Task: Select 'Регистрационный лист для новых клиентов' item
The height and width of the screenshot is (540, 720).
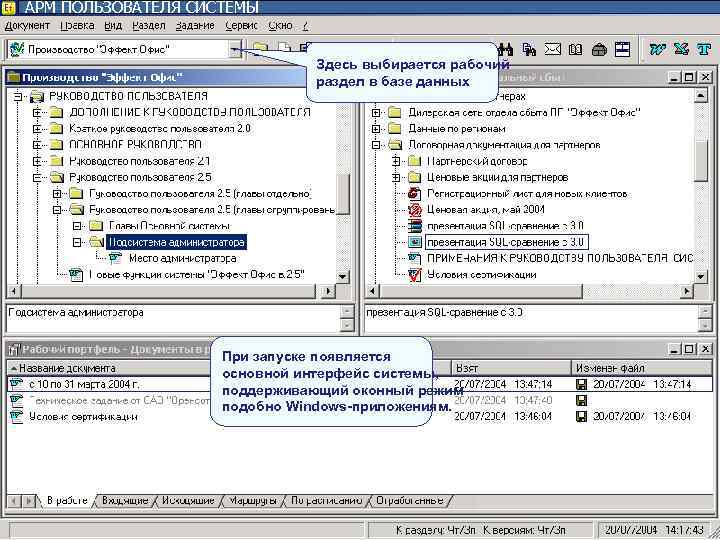Action: click(x=527, y=194)
